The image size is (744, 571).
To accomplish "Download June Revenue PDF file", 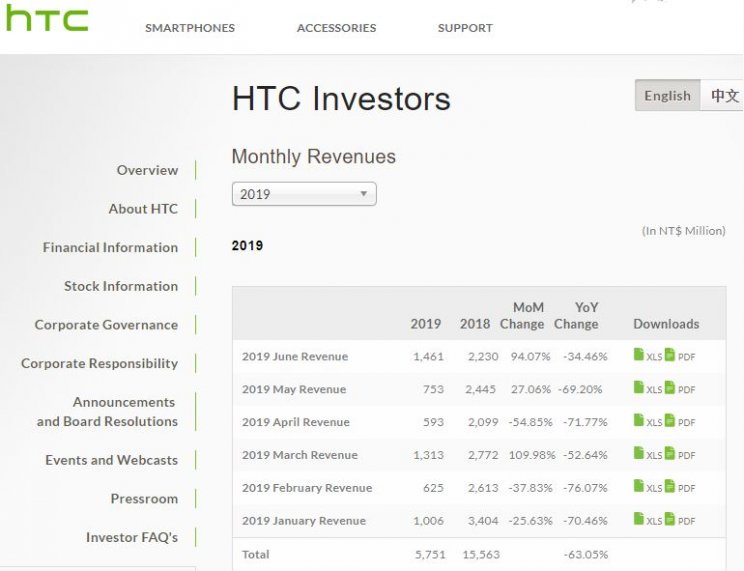I will pyautogui.click(x=679, y=356).
